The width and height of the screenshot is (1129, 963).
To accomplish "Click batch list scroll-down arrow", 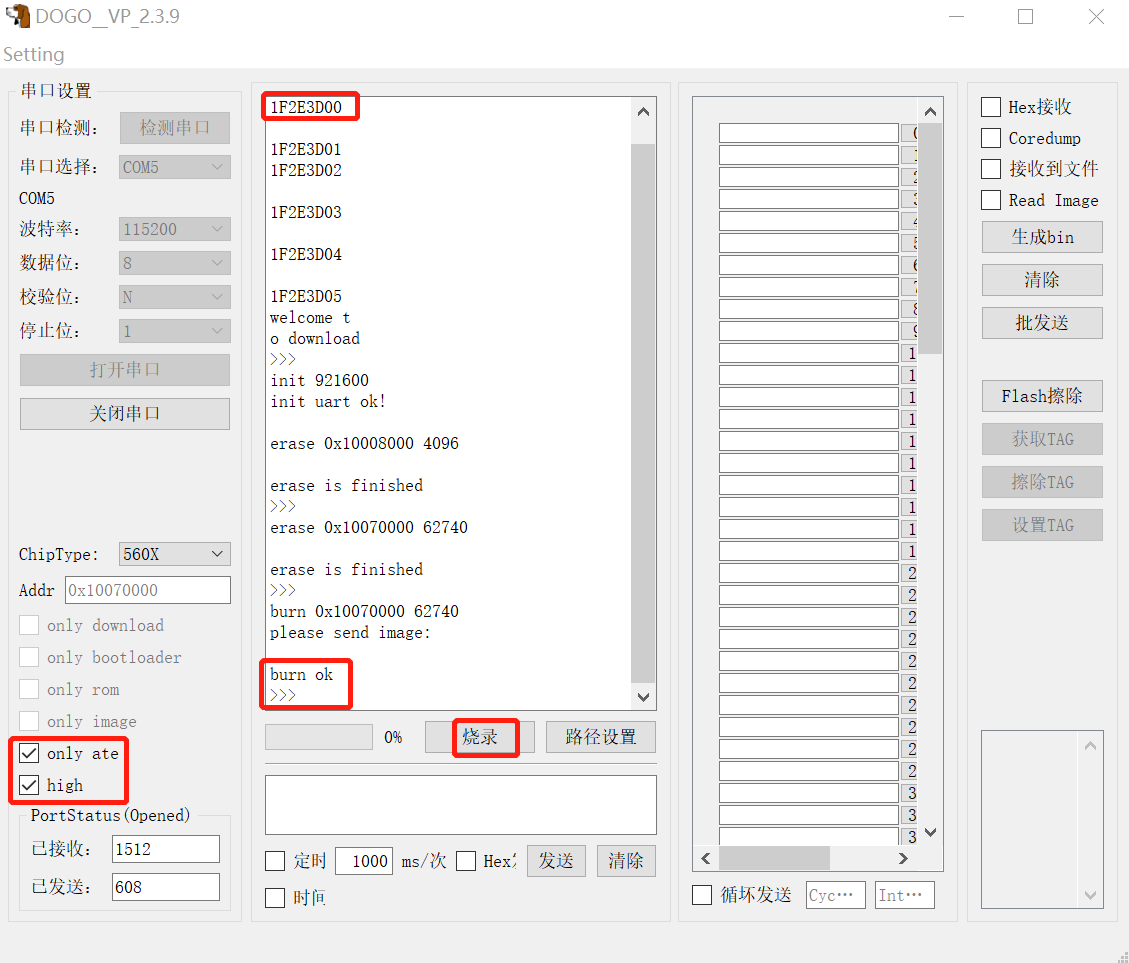I will (930, 833).
